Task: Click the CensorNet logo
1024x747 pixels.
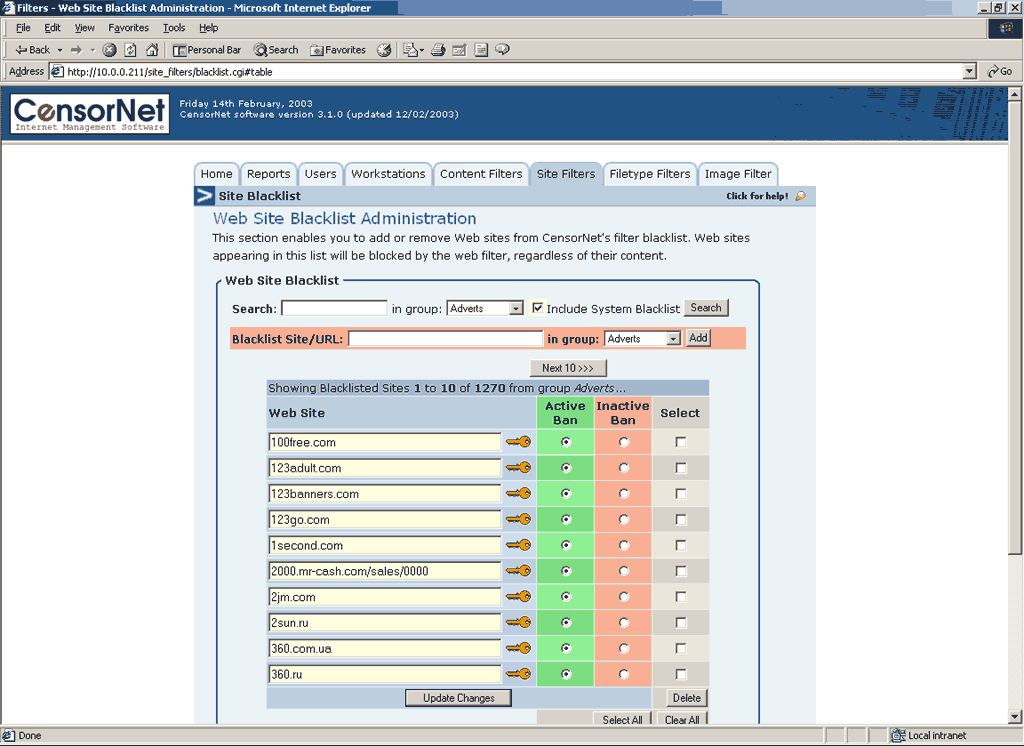Action: click(89, 114)
